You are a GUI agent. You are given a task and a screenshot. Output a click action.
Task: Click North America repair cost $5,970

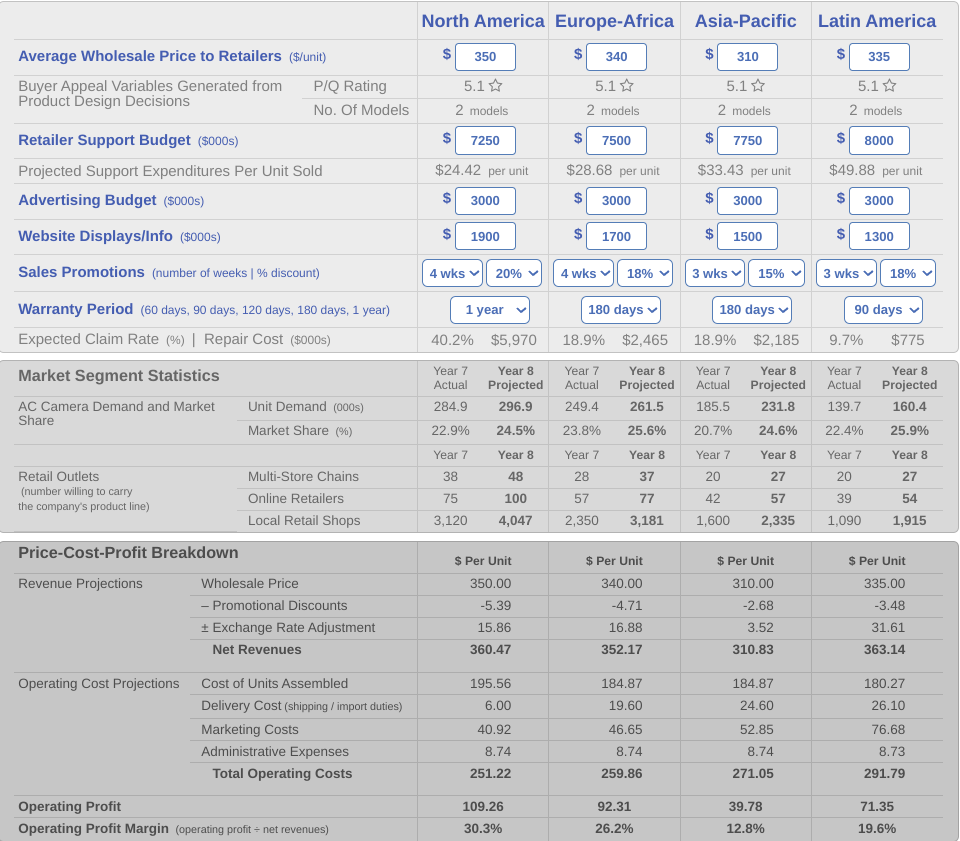pyautogui.click(x=514, y=340)
